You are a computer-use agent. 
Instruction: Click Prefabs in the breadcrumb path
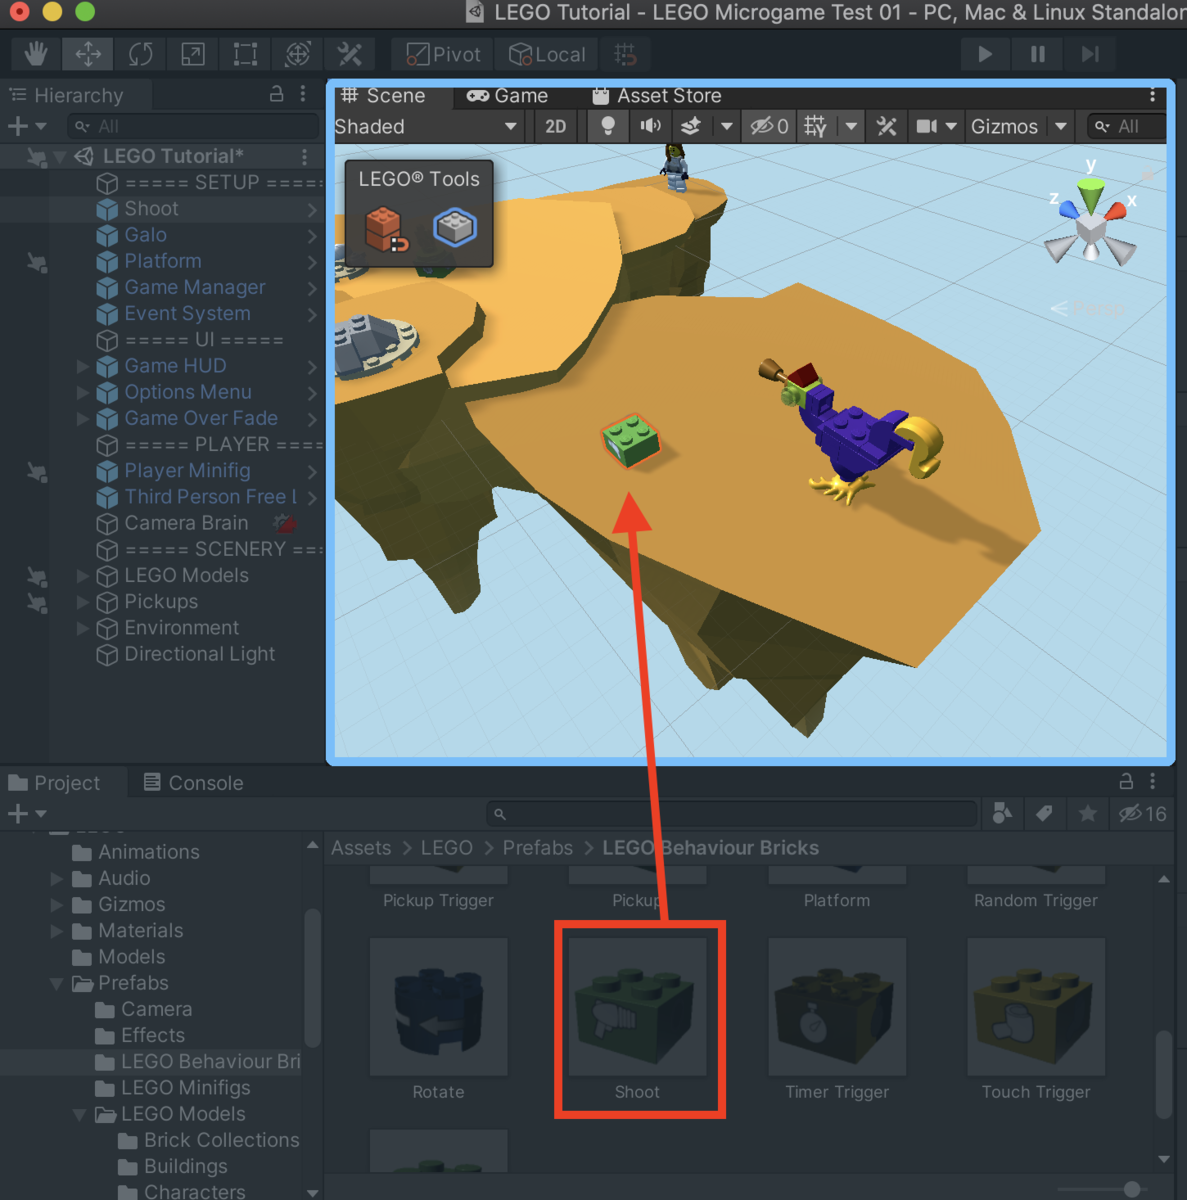(x=538, y=847)
